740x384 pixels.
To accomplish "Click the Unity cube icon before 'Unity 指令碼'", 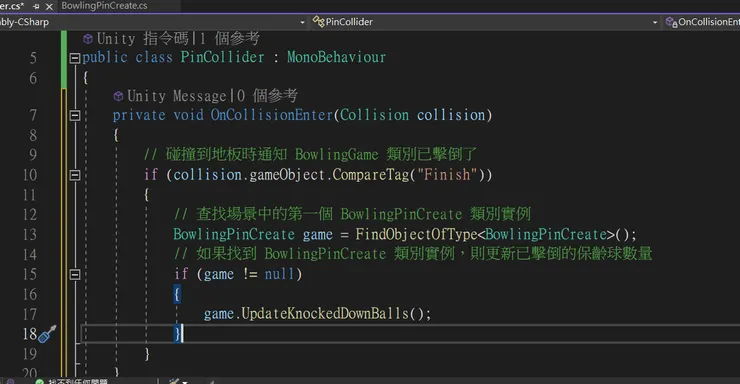I will (88, 39).
